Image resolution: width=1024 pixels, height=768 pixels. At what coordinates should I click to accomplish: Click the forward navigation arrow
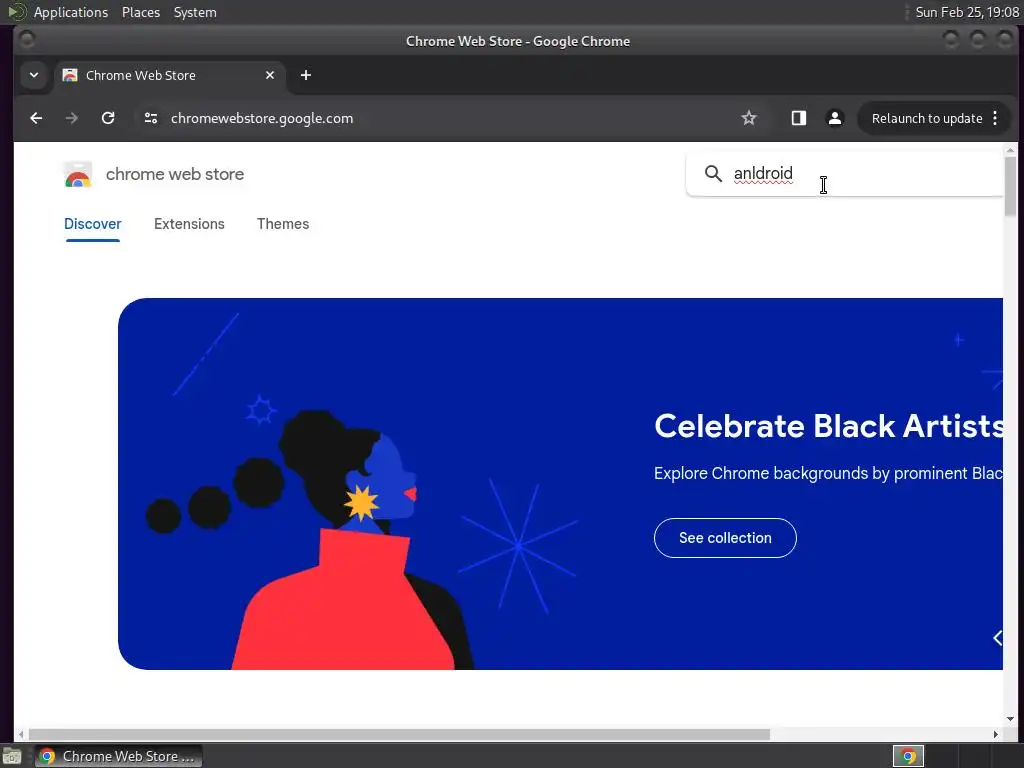pyautogui.click(x=72, y=118)
